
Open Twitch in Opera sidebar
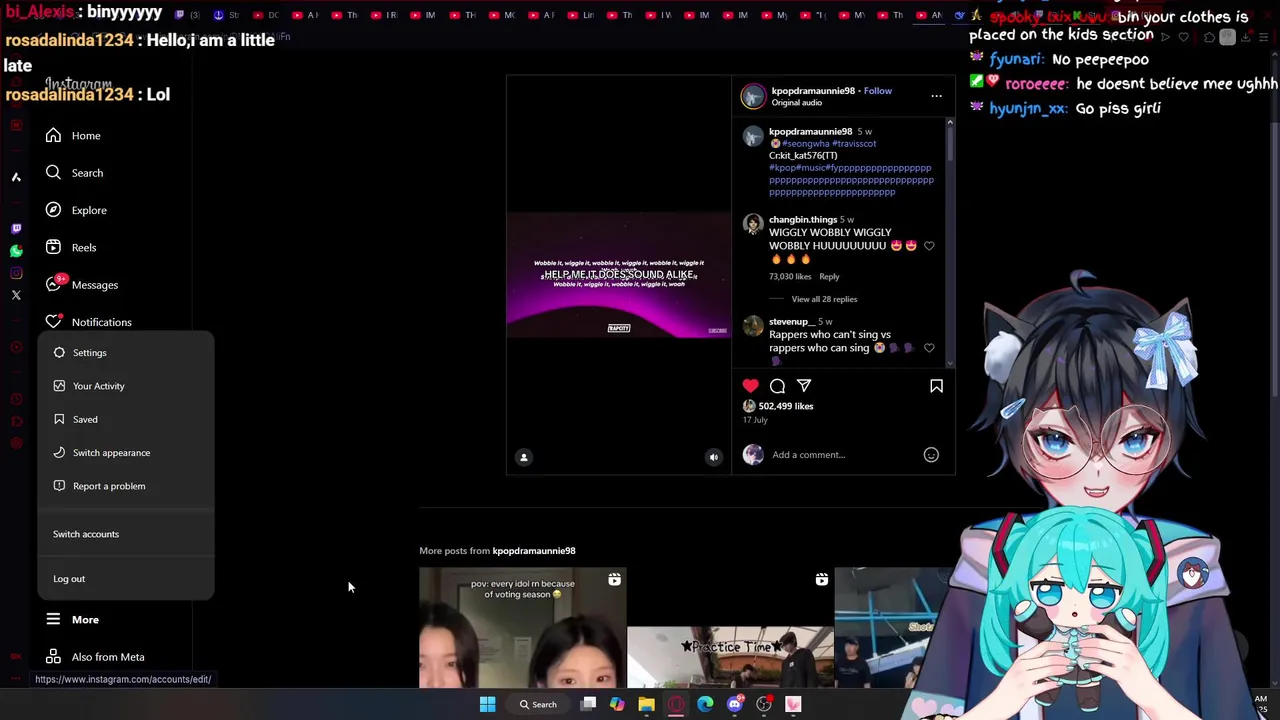pos(16,229)
